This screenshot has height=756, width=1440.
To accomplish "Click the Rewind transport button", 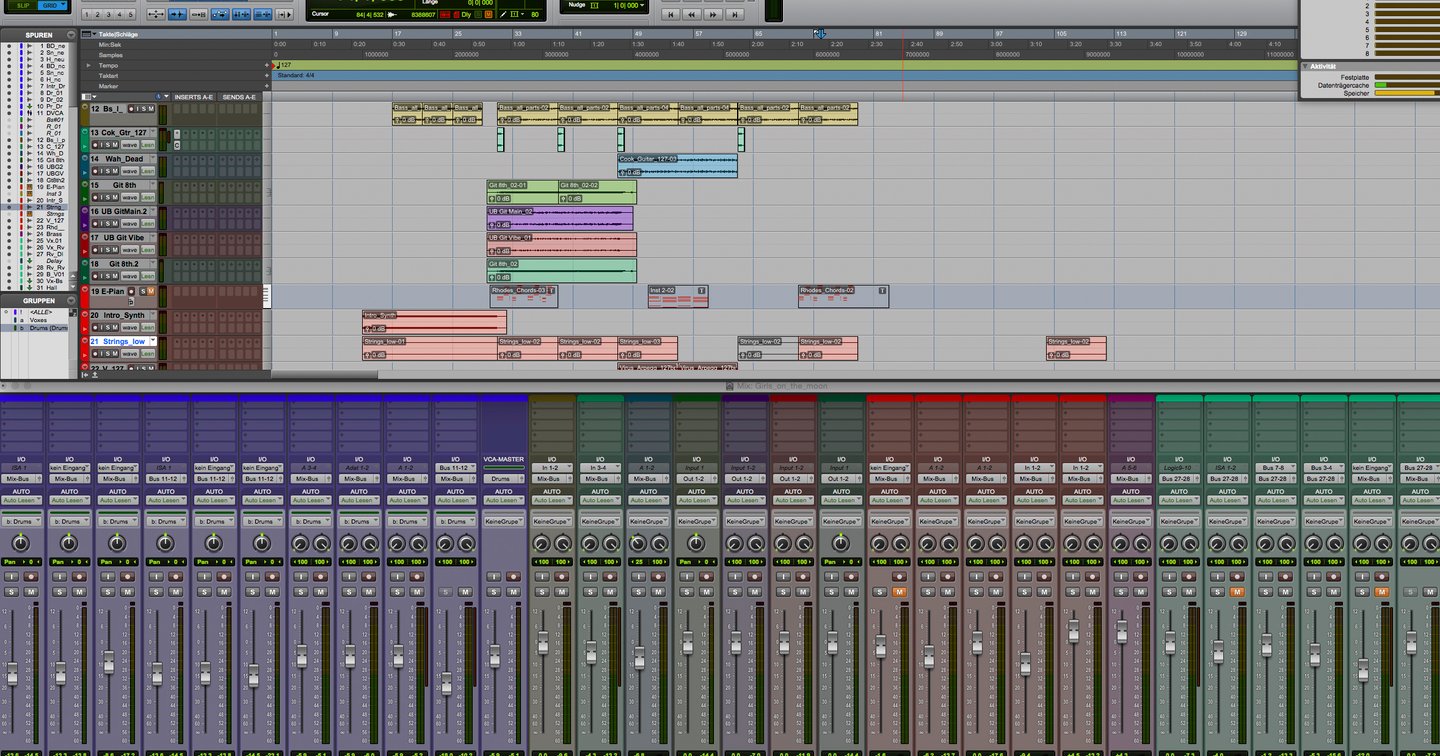I will click(691, 14).
